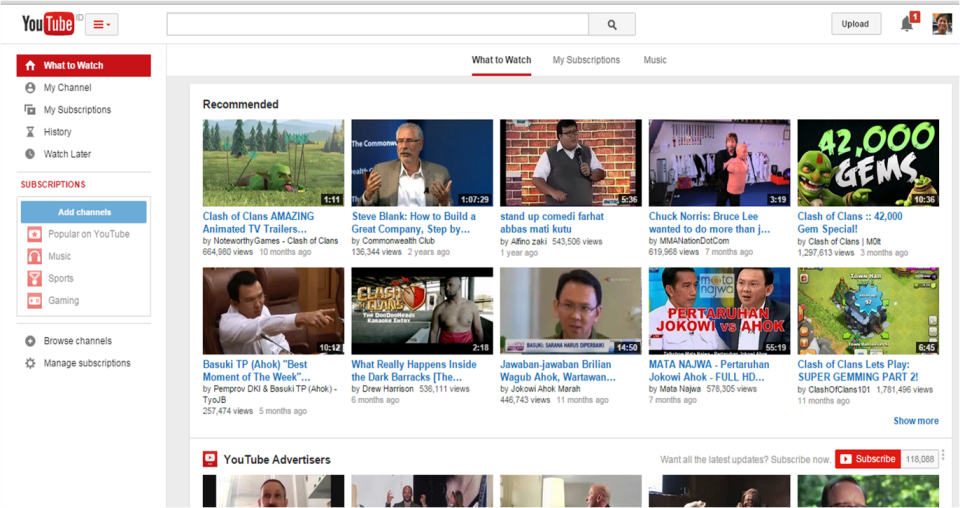Click Clash of Clans 42,000 Gem Special title

click(x=850, y=223)
